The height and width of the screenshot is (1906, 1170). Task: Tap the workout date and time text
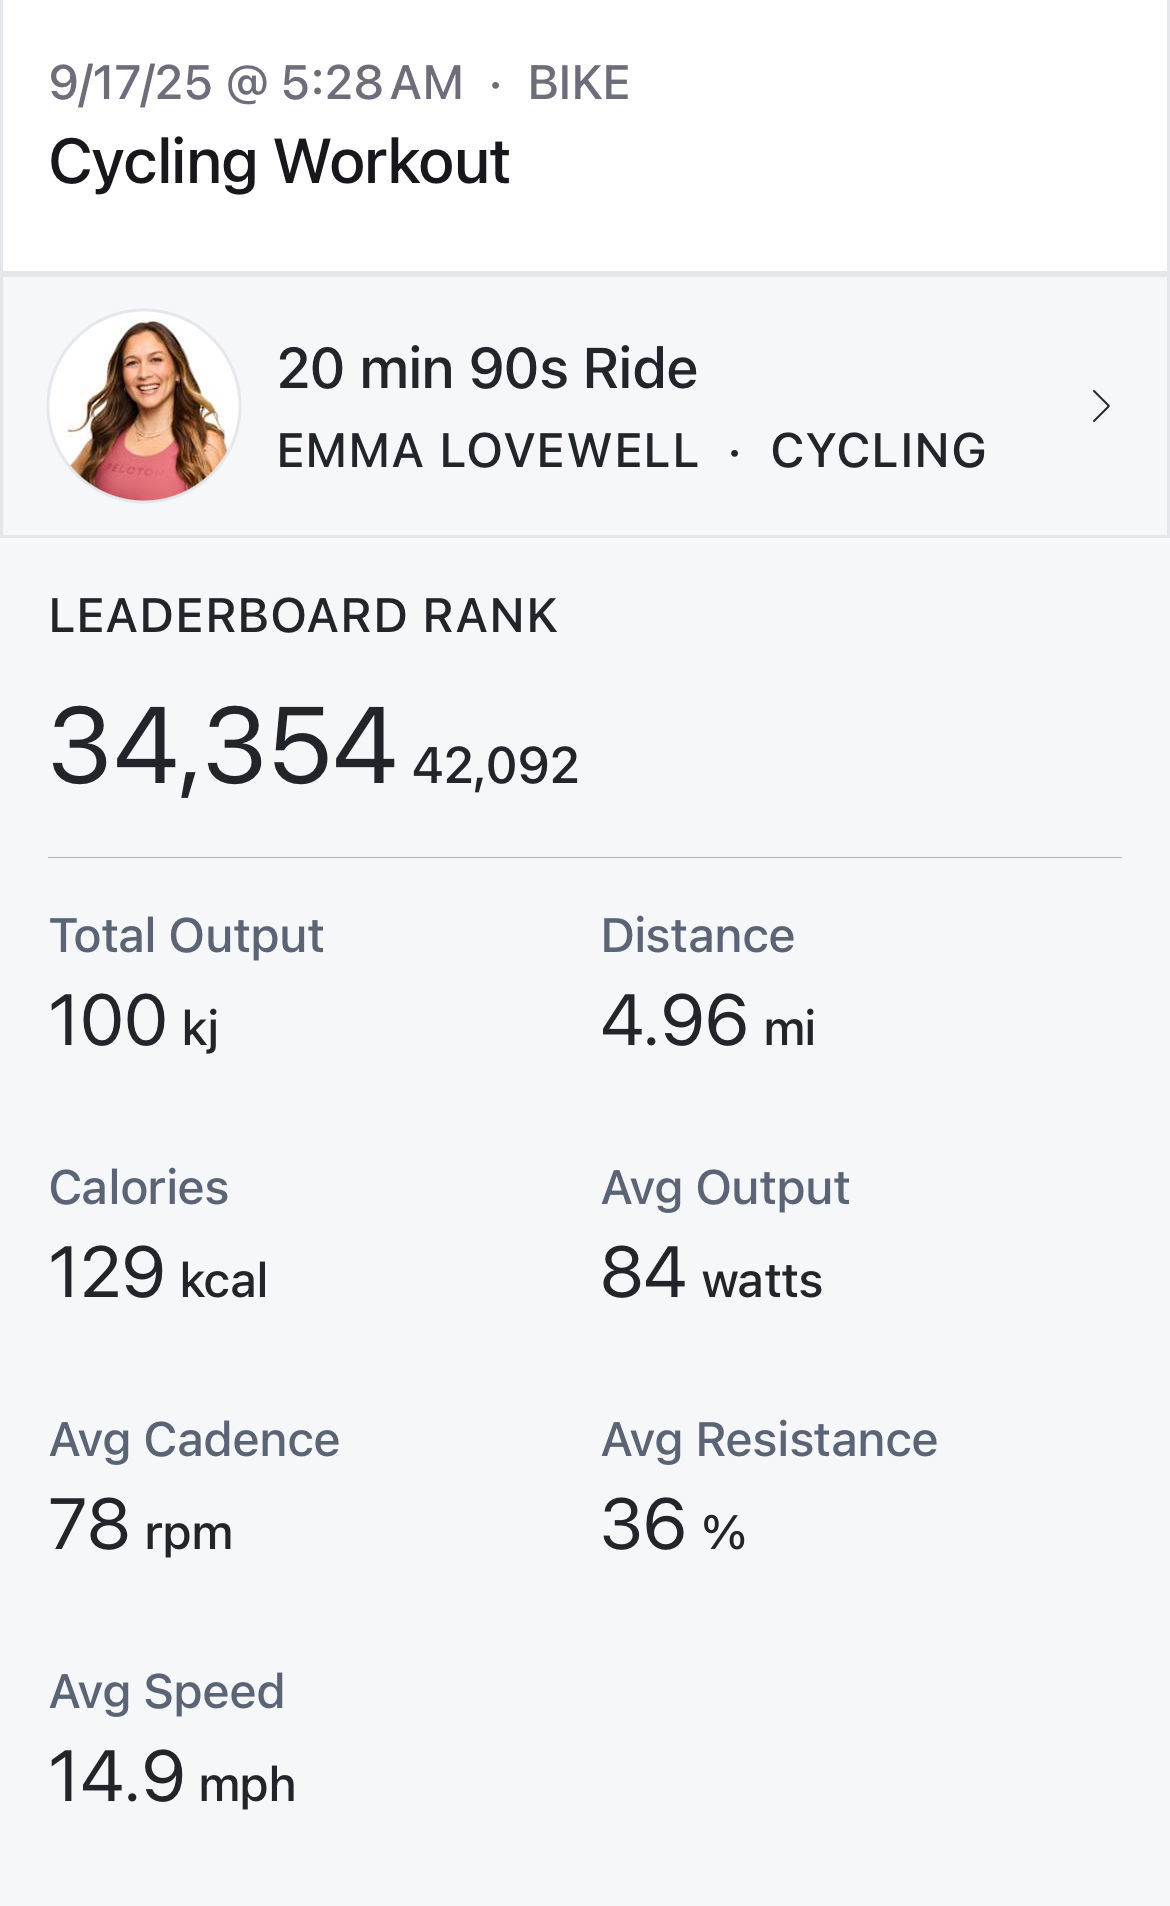pyautogui.click(x=256, y=83)
